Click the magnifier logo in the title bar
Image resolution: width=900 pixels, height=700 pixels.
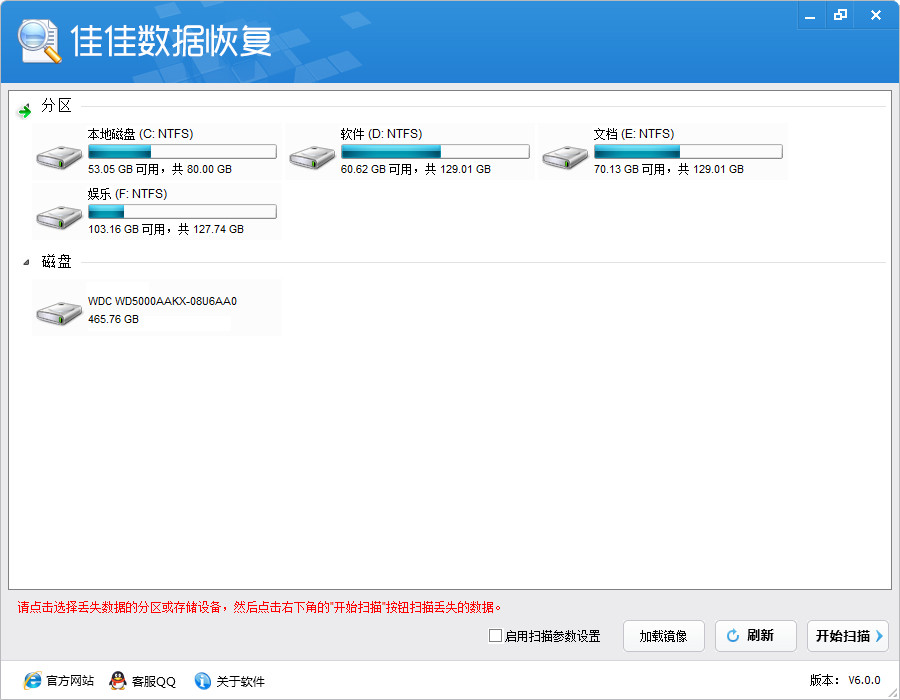tap(38, 40)
